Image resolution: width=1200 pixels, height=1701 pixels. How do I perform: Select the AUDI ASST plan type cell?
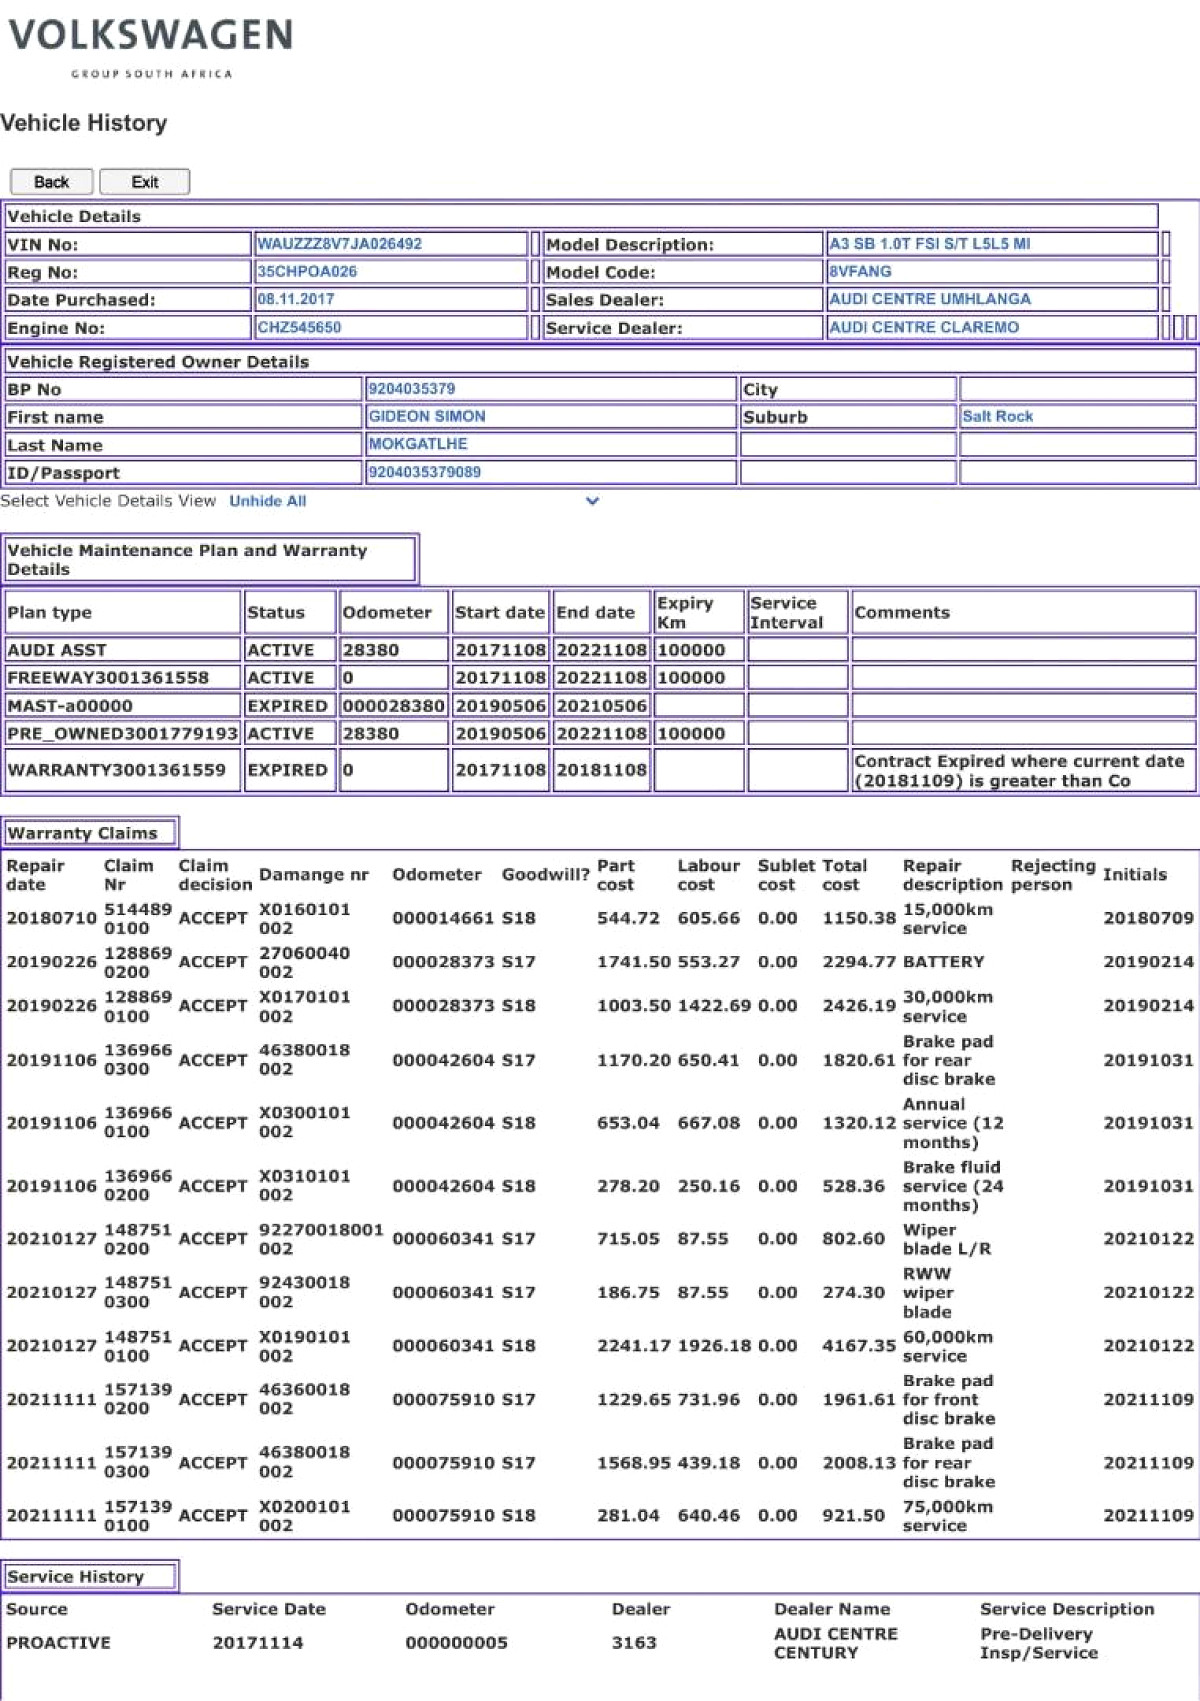click(122, 650)
